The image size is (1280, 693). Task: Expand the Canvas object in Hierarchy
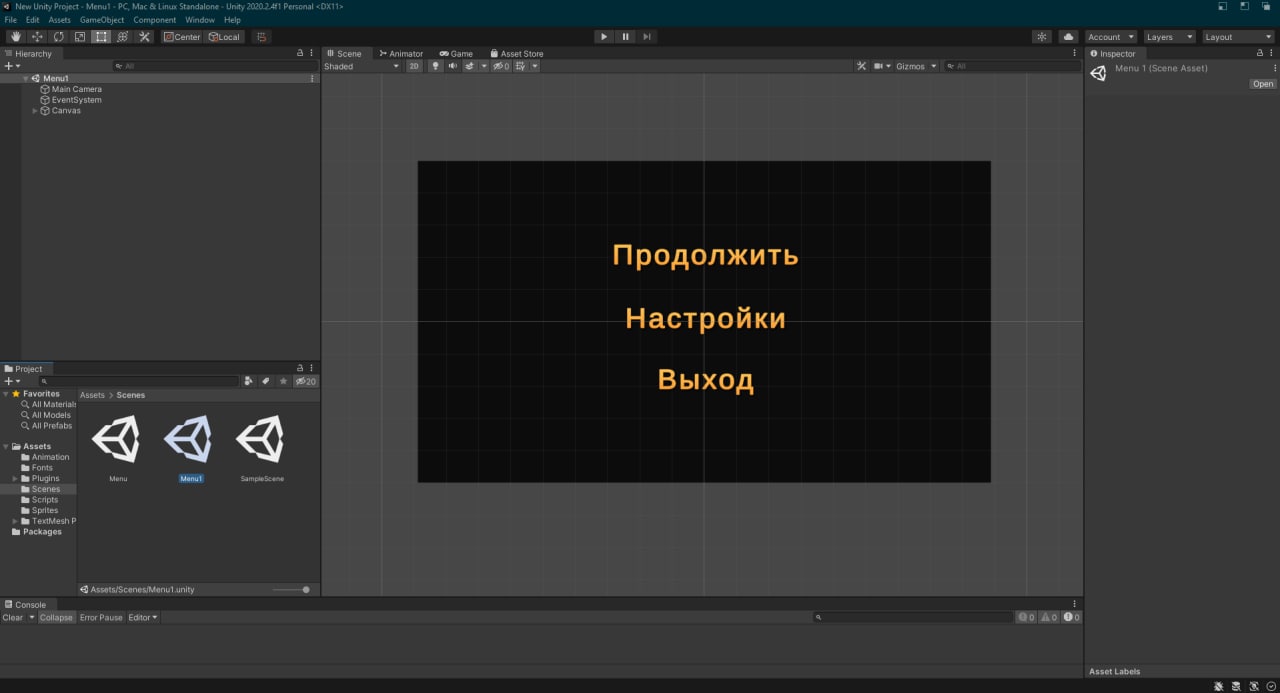(x=35, y=111)
